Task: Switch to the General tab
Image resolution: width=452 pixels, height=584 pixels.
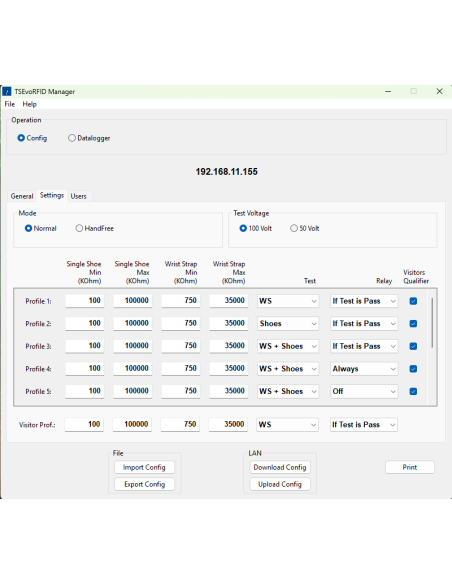Action: (22, 196)
